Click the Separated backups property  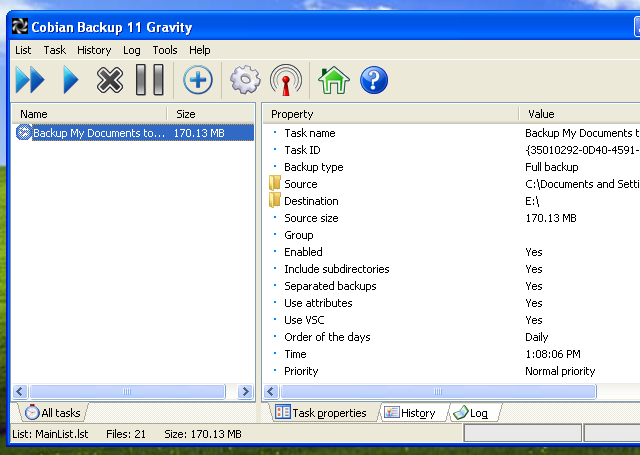[x=330, y=286]
